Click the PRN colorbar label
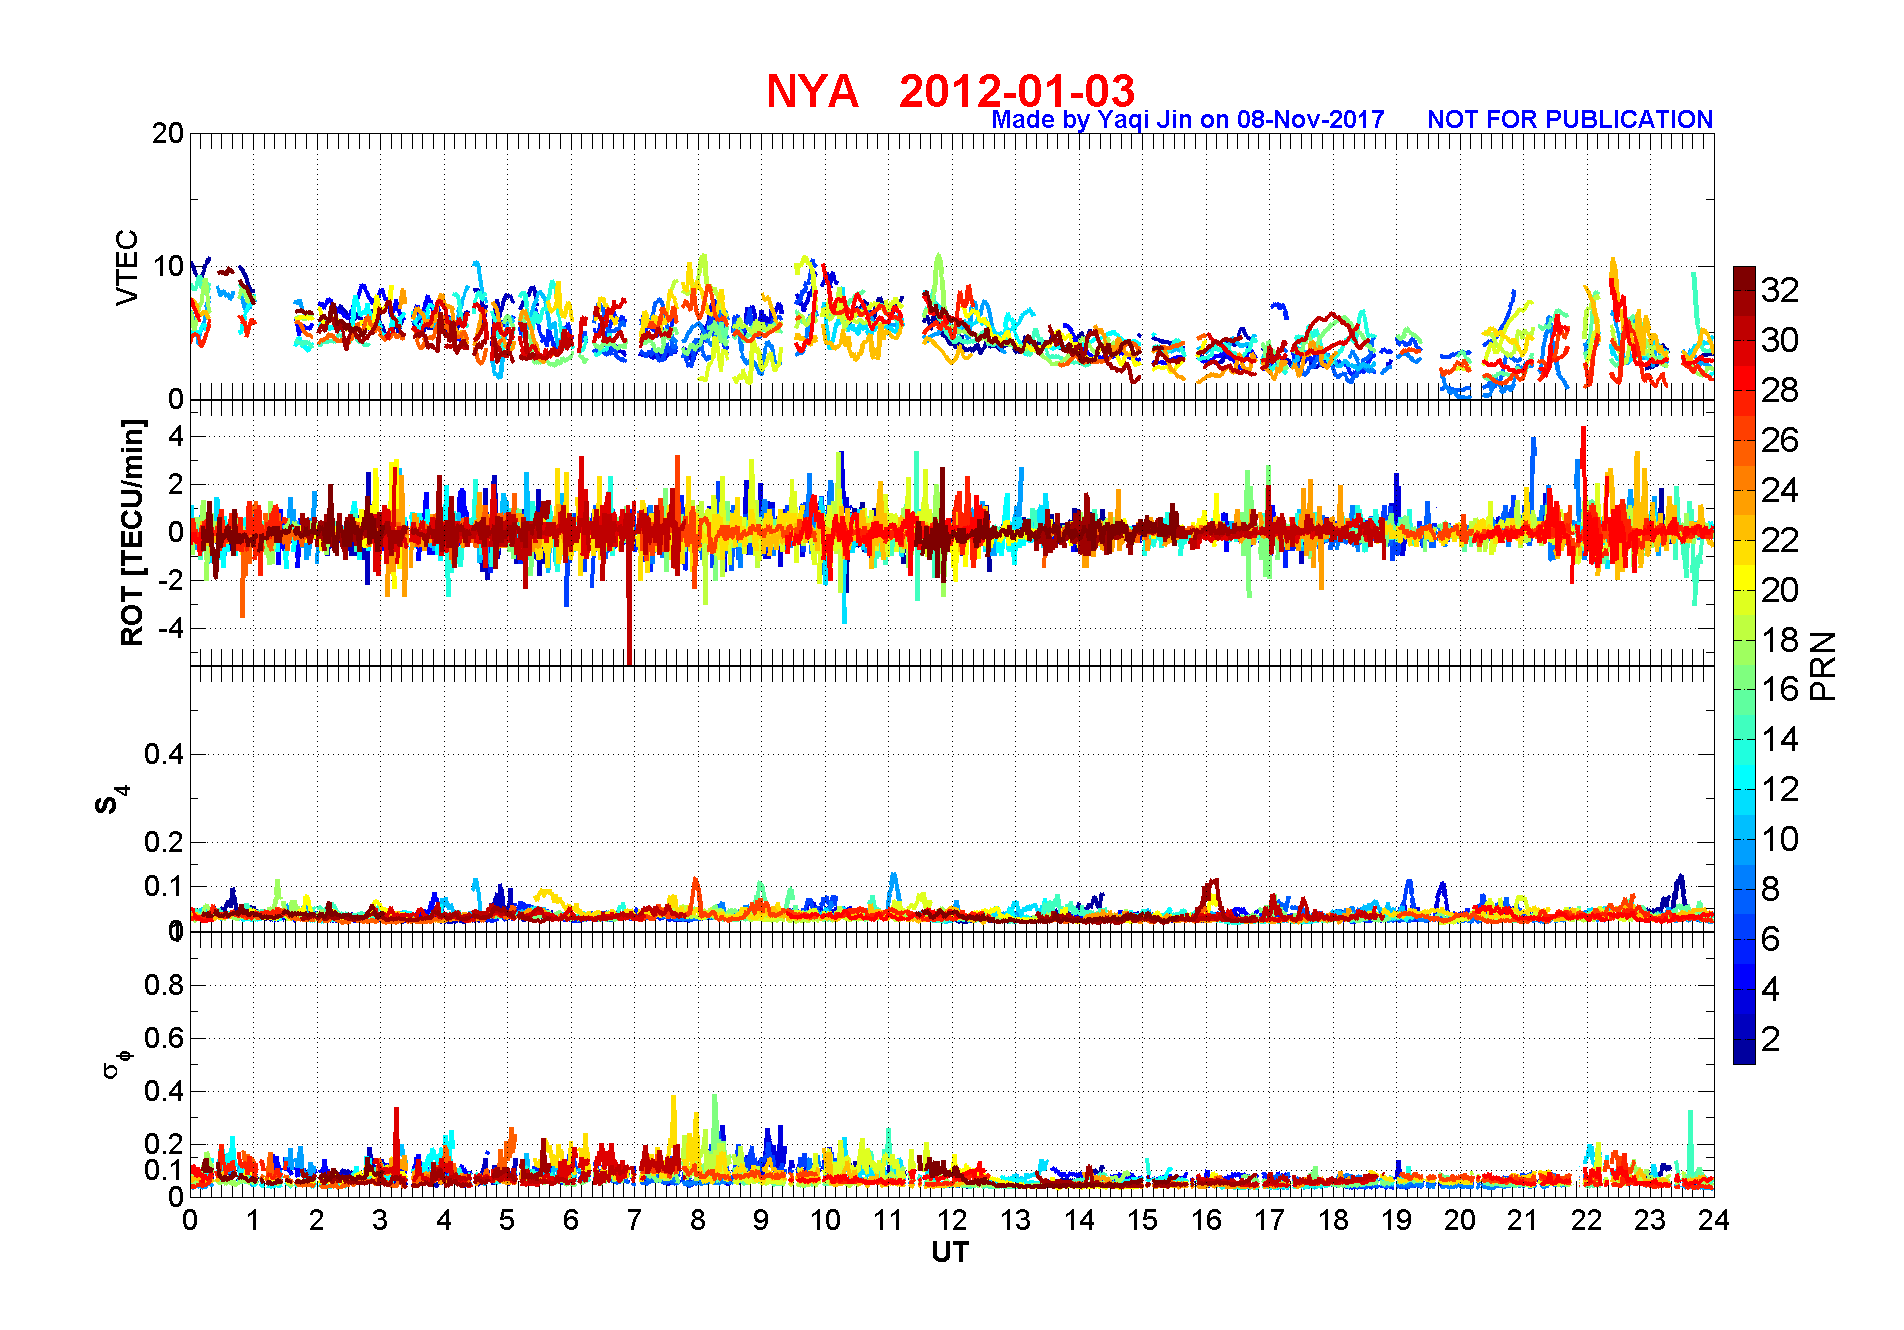The width and height of the screenshot is (1904, 1330). click(x=1824, y=666)
